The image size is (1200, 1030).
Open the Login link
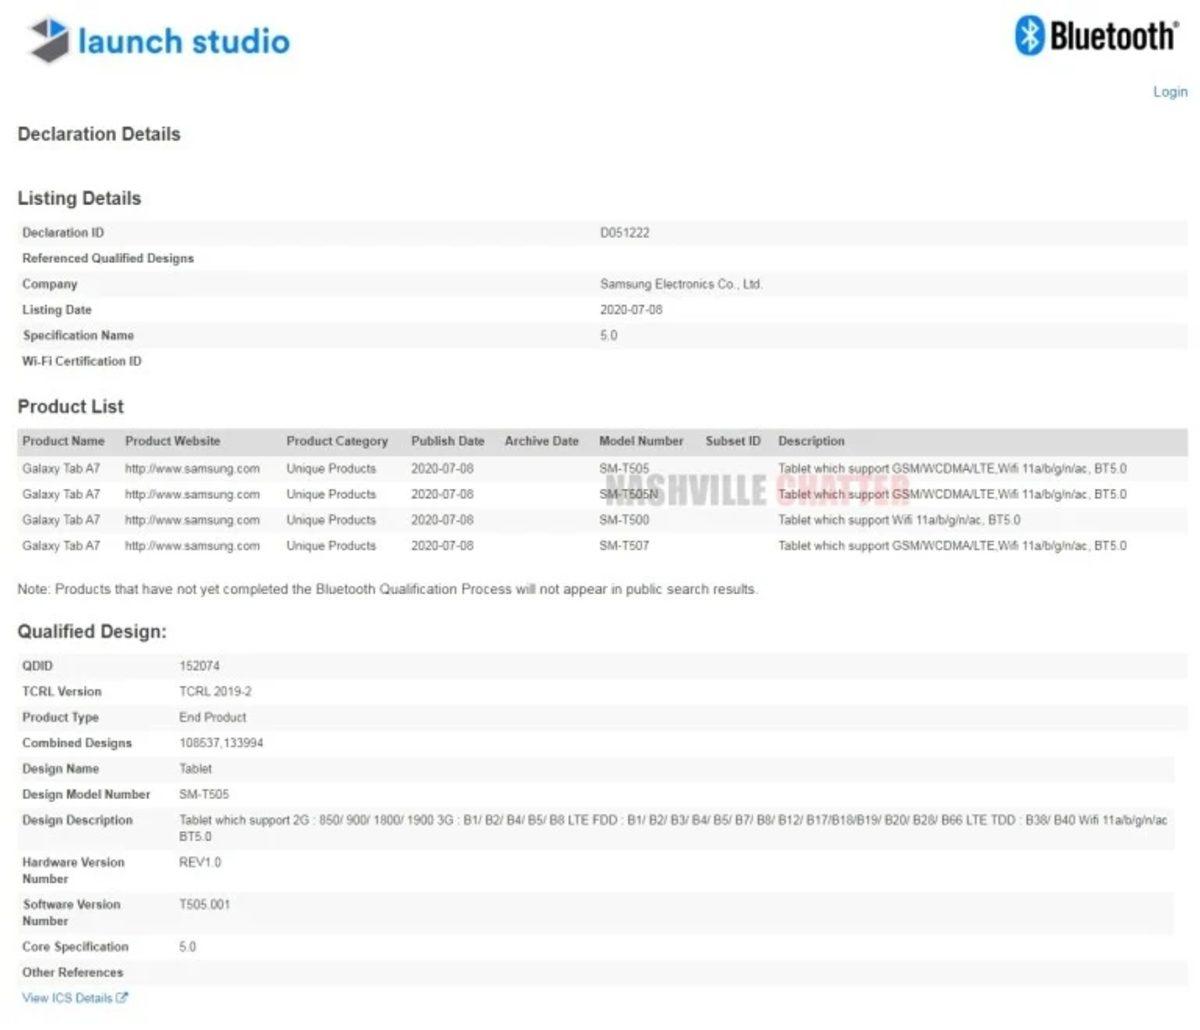click(1169, 91)
